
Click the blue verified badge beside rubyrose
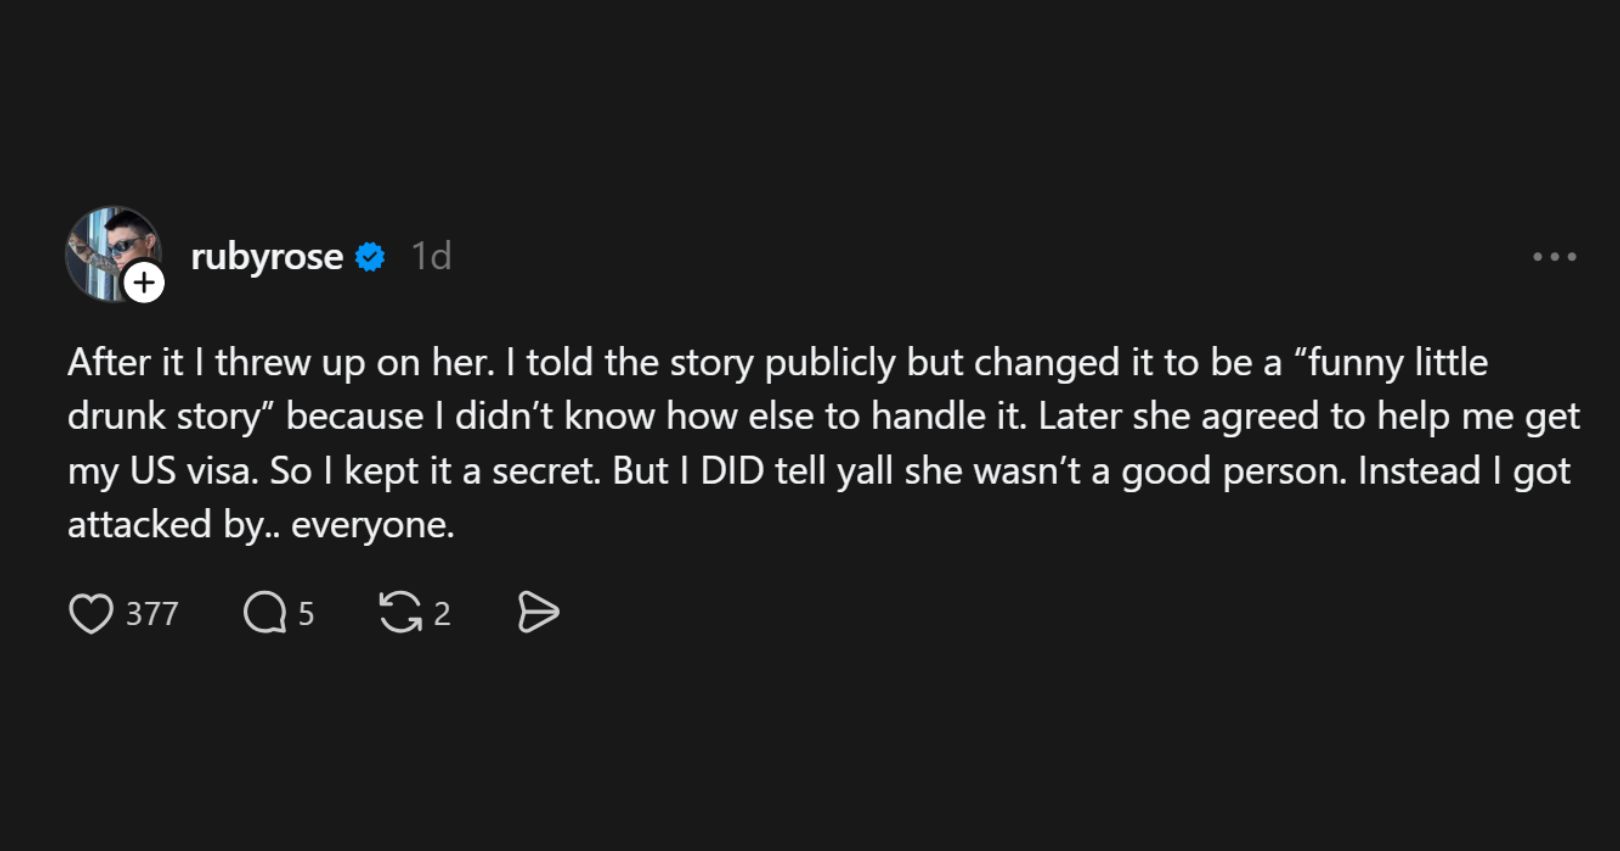pos(370,257)
